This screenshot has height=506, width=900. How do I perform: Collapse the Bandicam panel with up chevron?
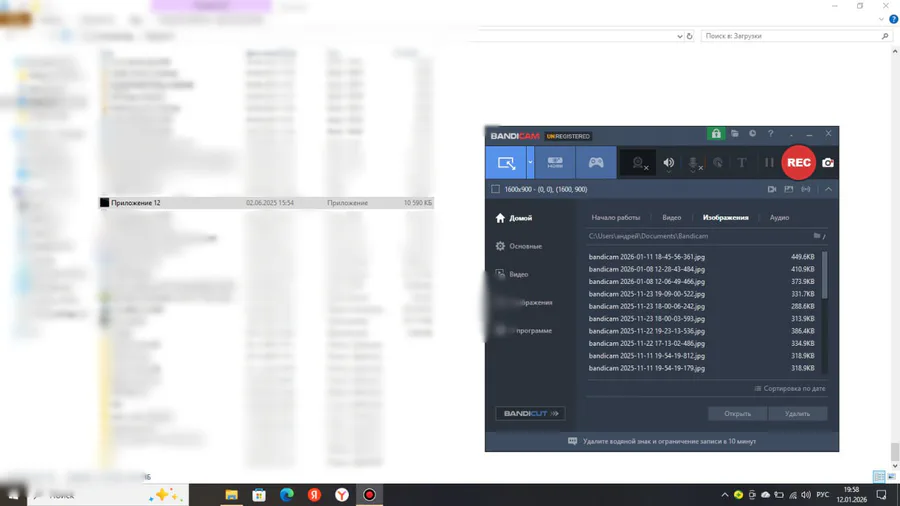coord(828,189)
